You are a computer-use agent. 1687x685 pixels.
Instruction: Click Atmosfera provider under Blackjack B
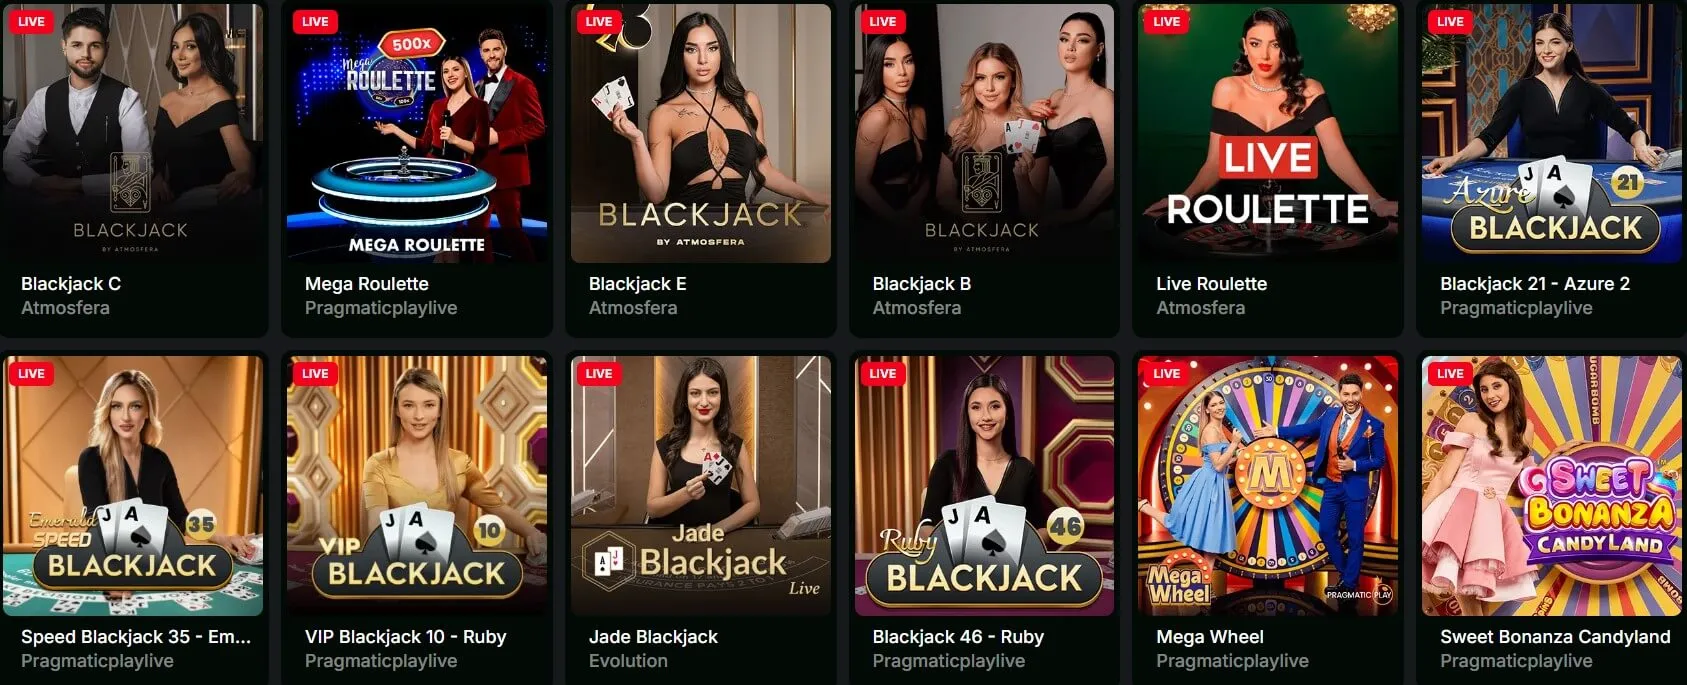(916, 308)
